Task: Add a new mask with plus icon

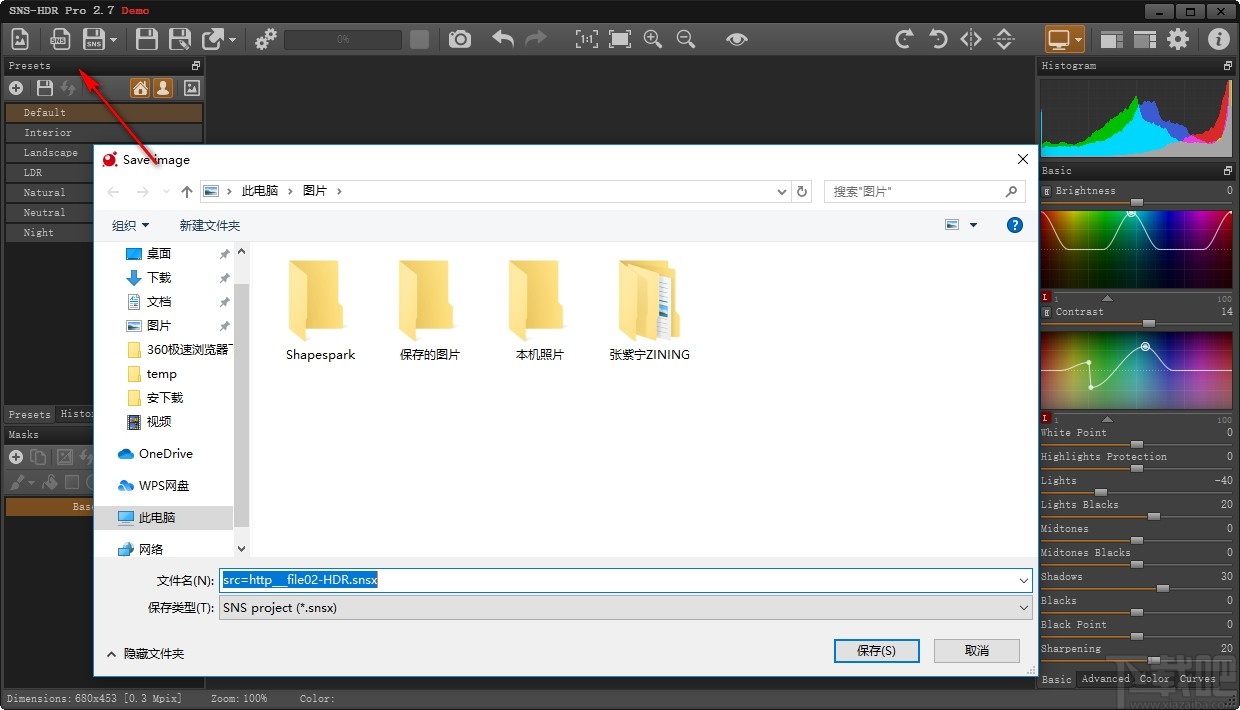Action: click(x=16, y=457)
